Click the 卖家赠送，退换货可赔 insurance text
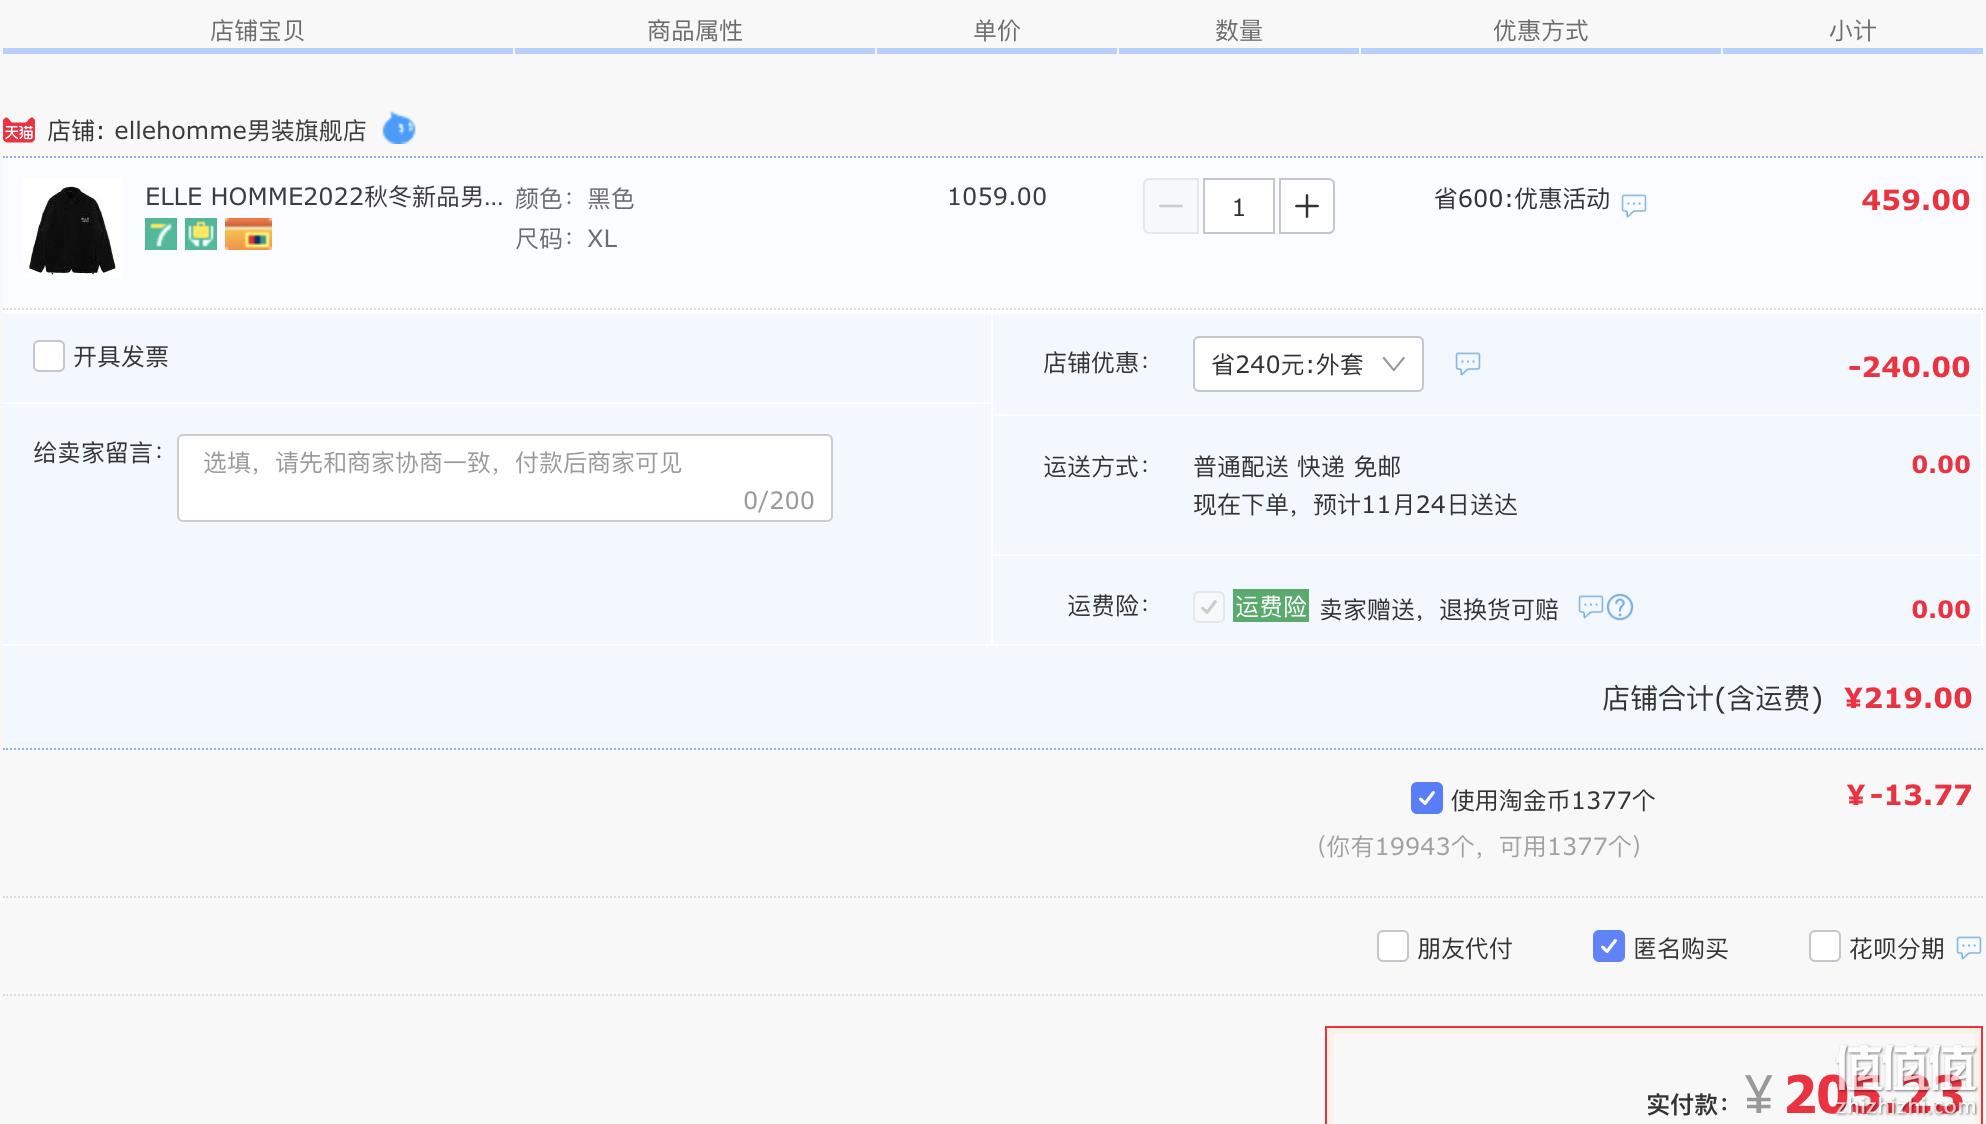The image size is (1986, 1124). 1439,609
